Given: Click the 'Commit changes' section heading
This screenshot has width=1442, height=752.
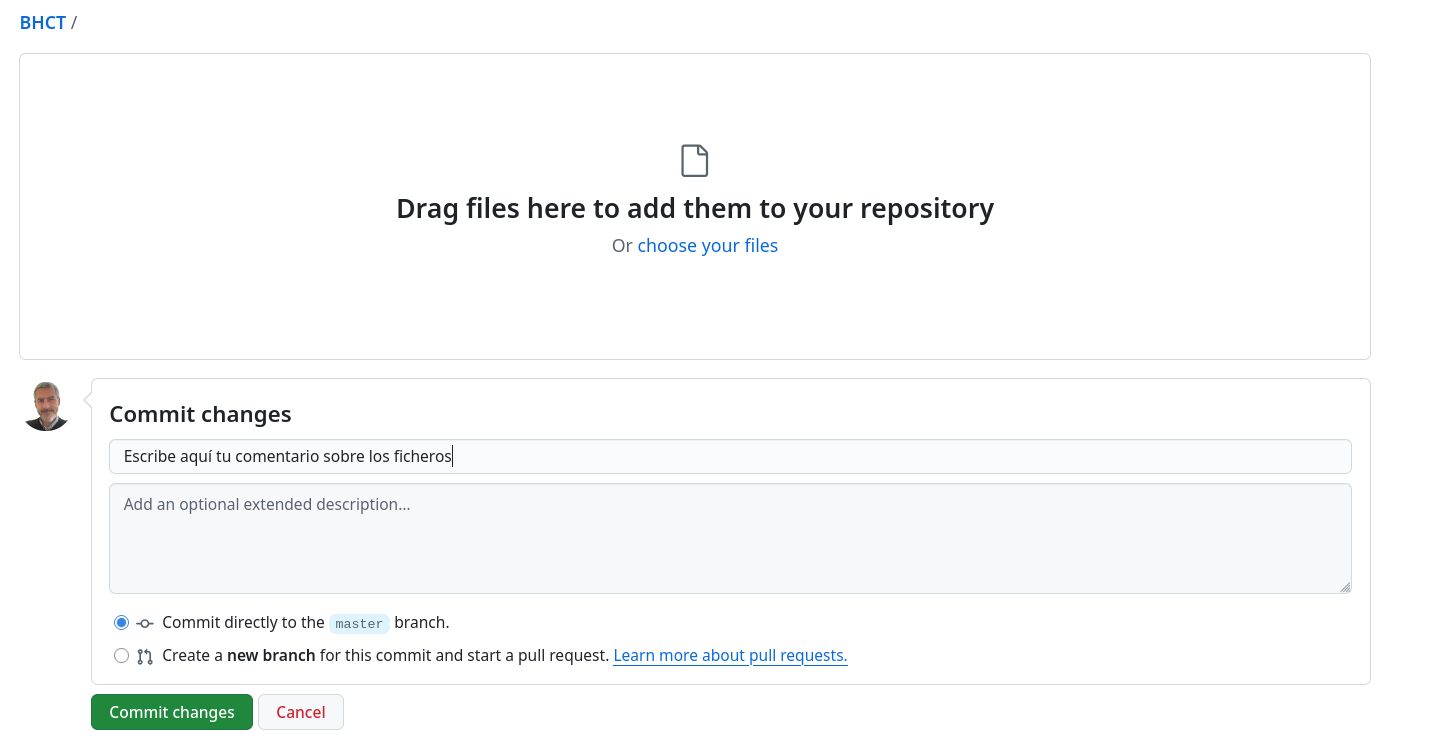Looking at the screenshot, I should coord(200,414).
